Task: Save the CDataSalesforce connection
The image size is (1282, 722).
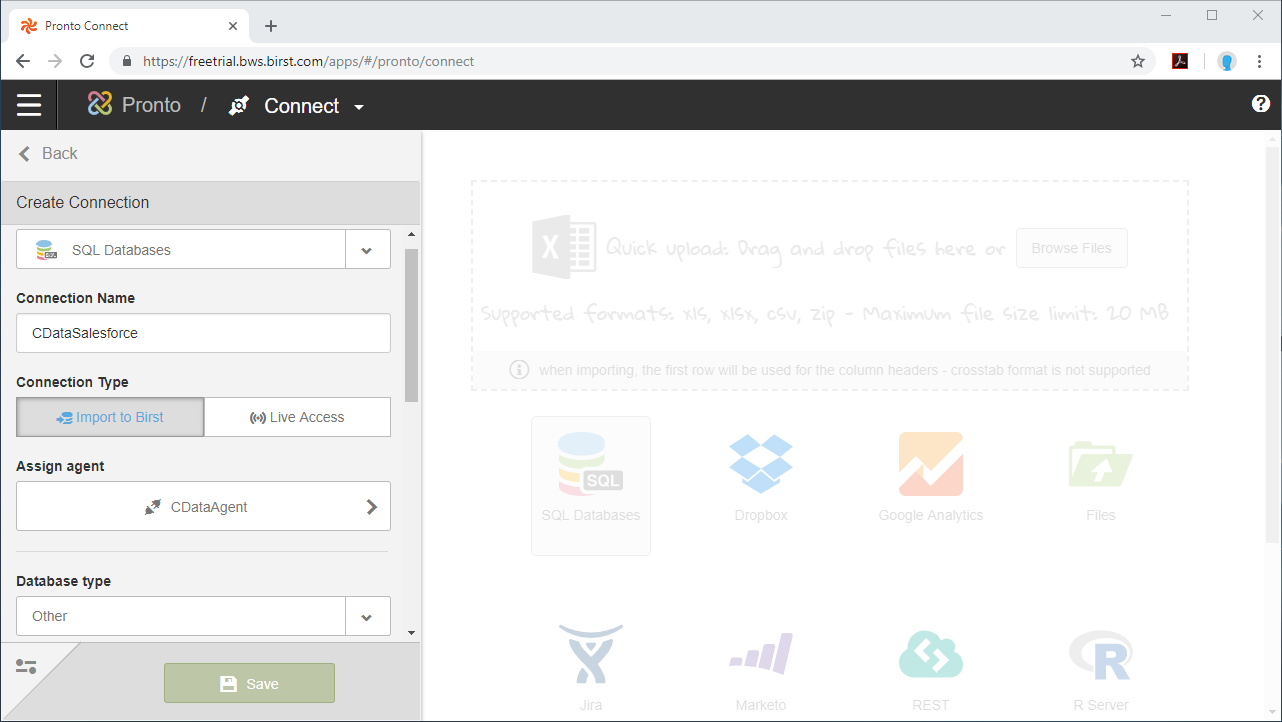Action: (249, 683)
